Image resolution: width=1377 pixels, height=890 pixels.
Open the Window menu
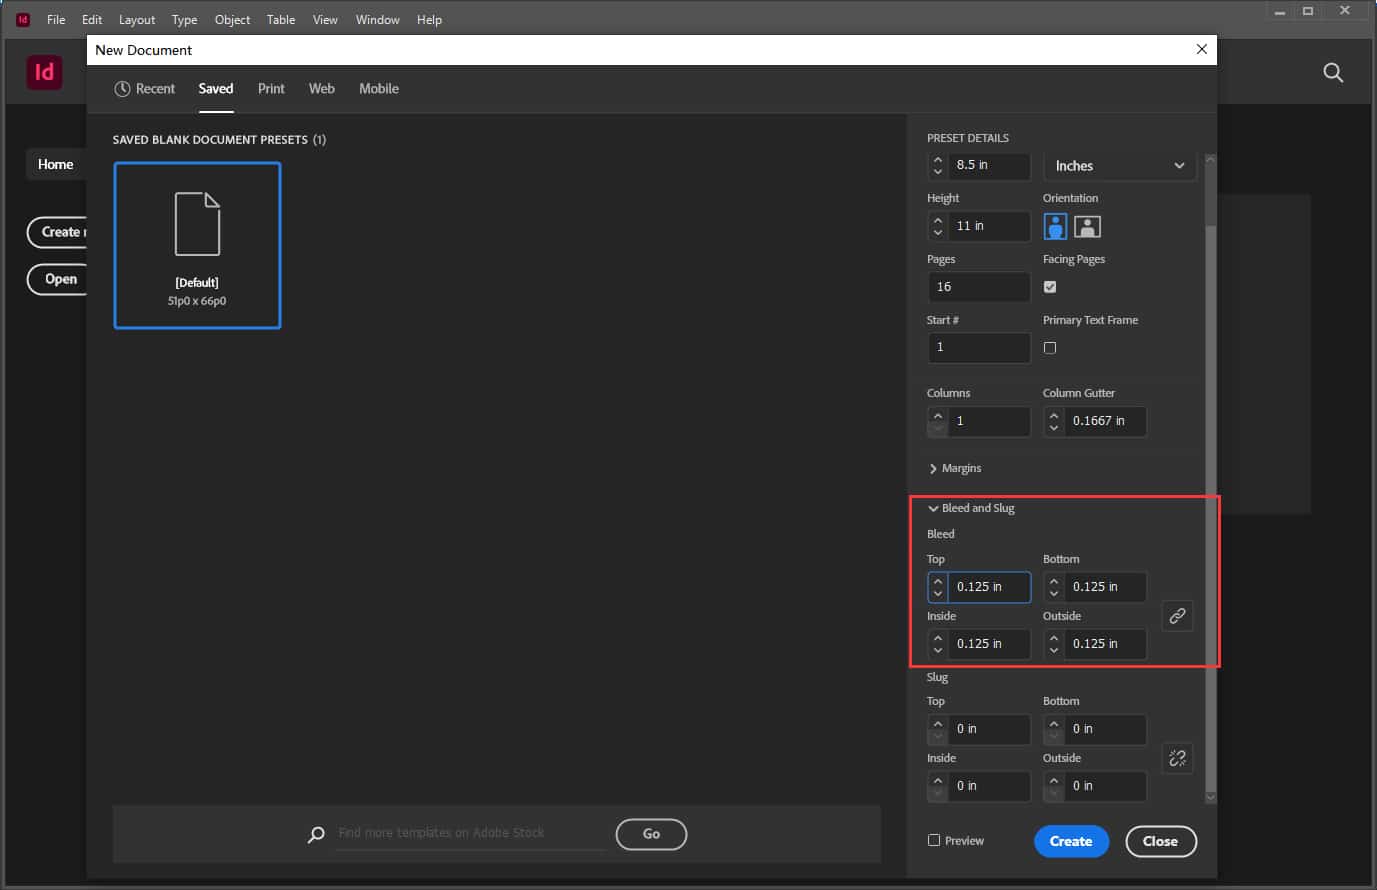point(378,19)
